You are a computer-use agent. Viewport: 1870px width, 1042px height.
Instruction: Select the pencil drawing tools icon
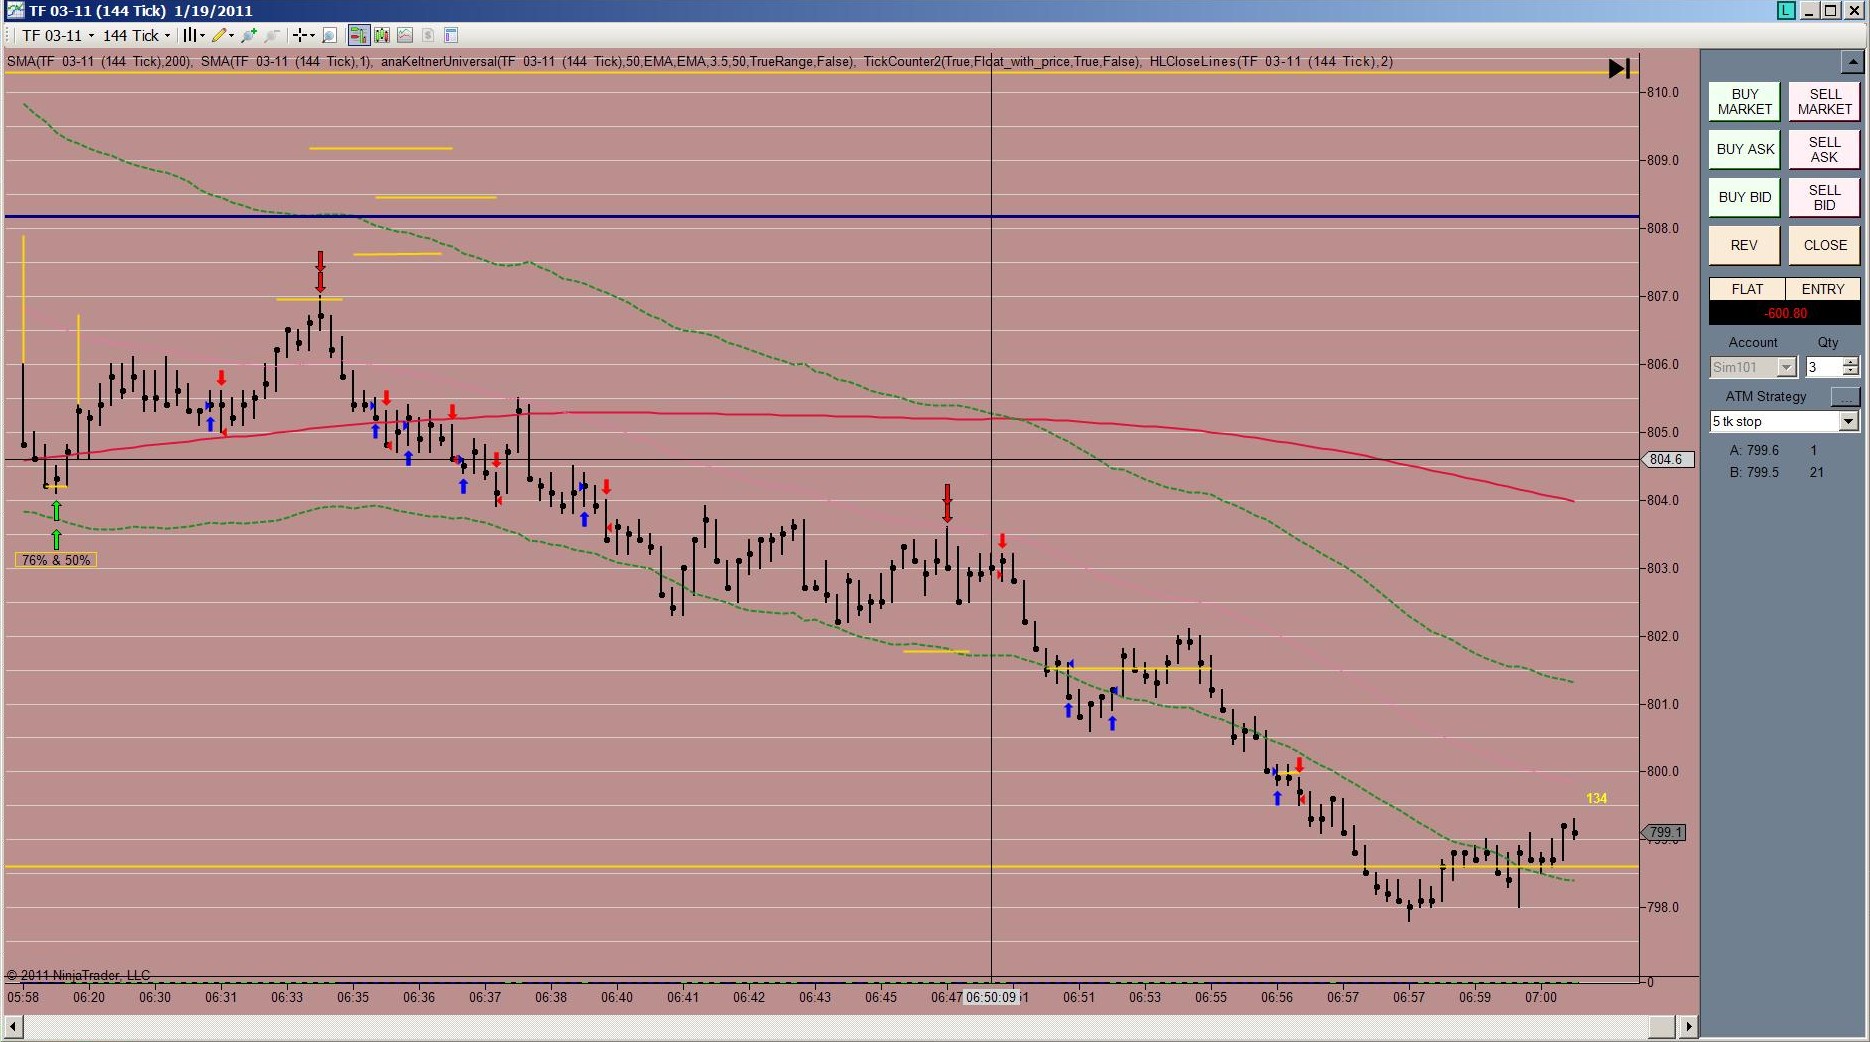(218, 35)
